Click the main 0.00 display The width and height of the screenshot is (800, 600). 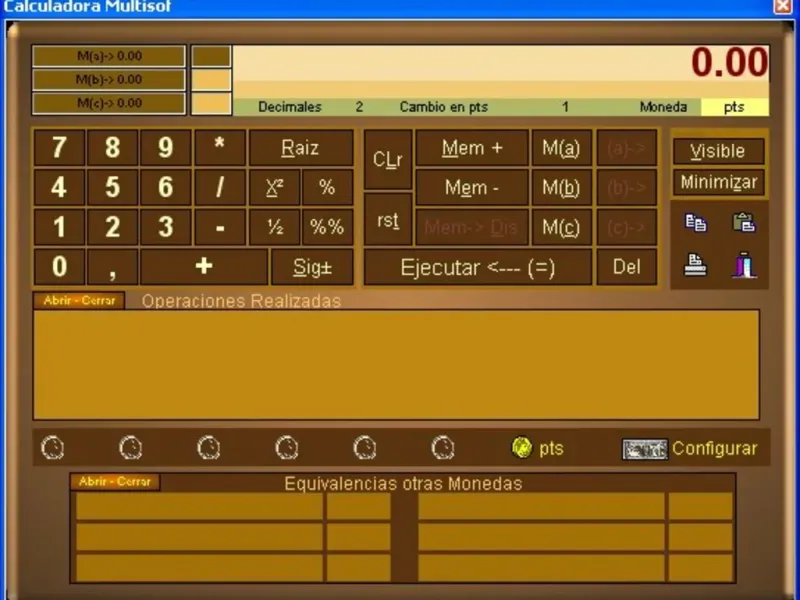point(501,63)
